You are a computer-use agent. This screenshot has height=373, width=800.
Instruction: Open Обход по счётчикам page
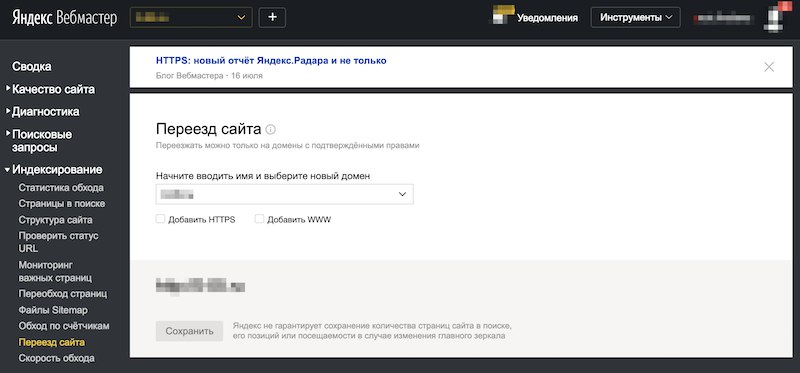point(64,326)
